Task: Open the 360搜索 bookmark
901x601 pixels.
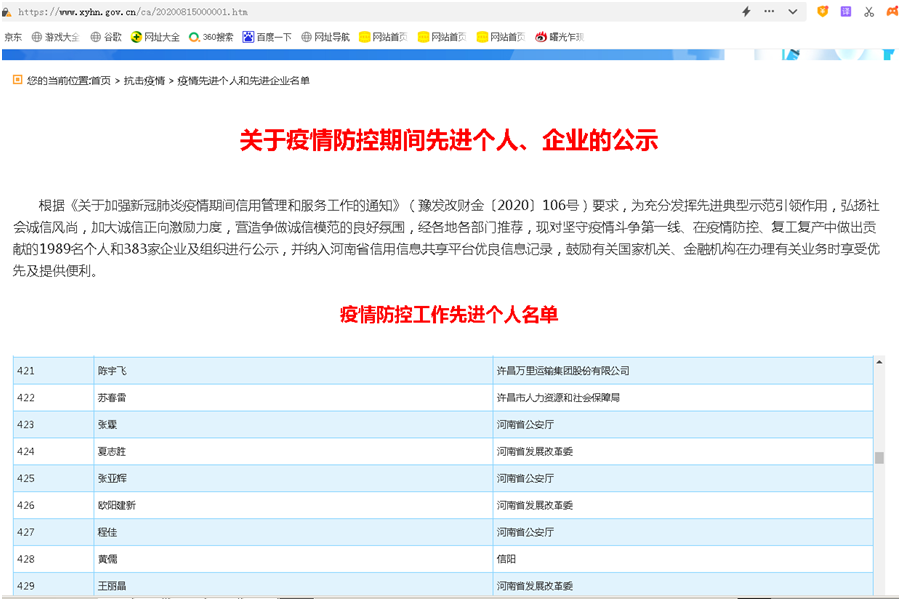Action: (x=211, y=37)
